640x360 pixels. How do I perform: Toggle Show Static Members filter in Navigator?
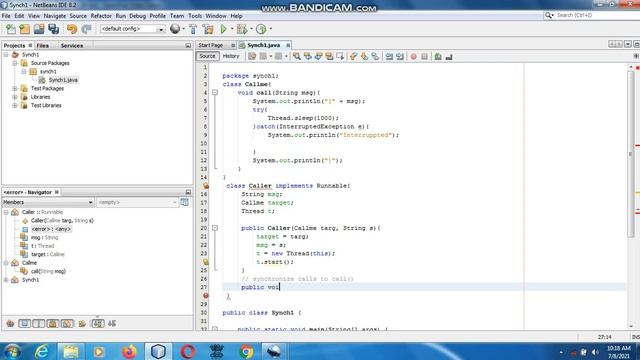(x=39, y=324)
